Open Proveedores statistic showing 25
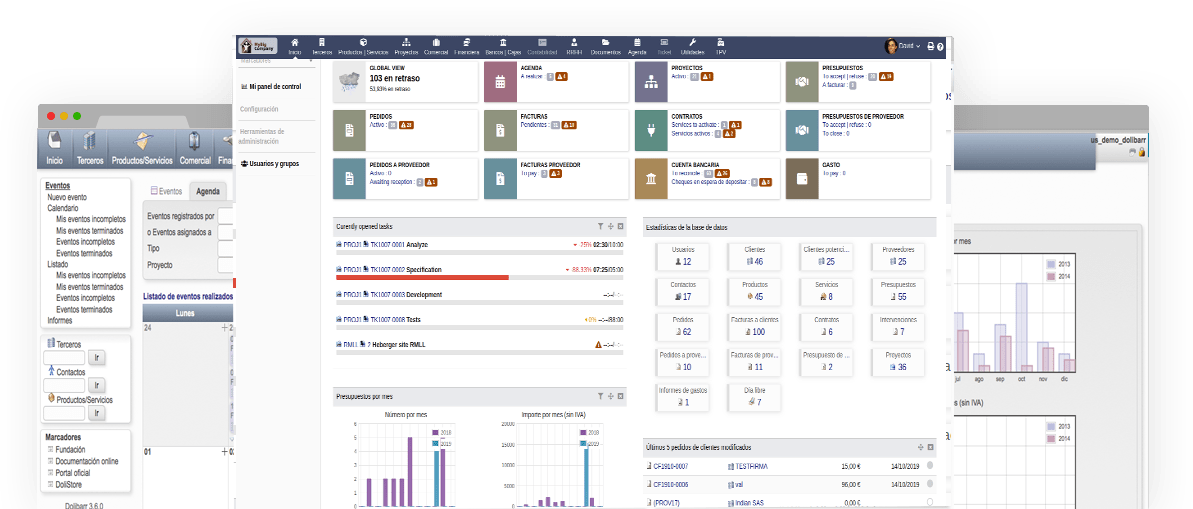 point(899,256)
